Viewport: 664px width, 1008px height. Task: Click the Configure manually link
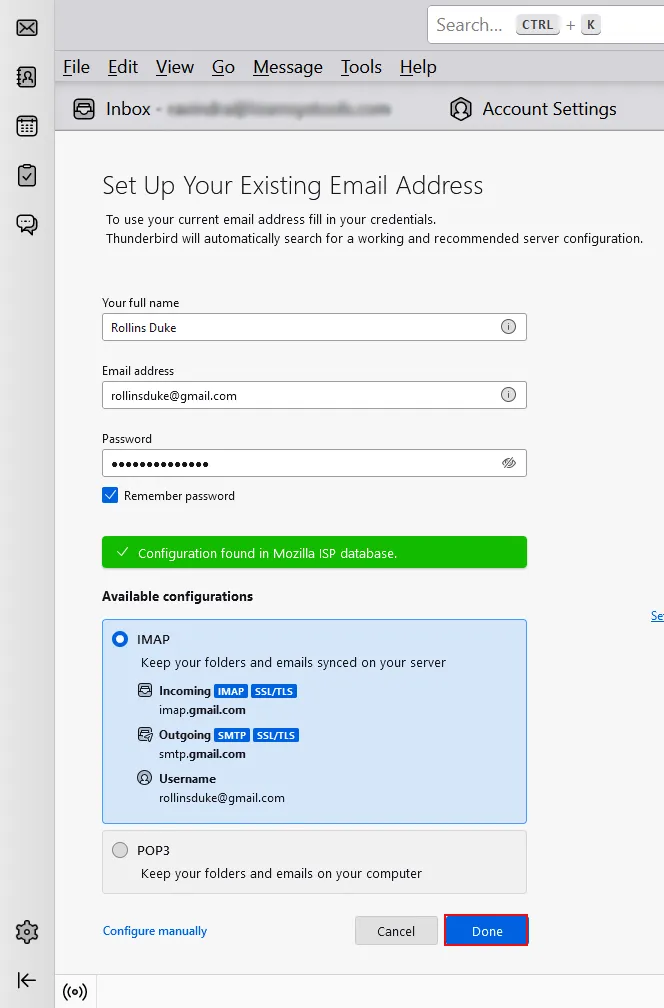pos(155,931)
